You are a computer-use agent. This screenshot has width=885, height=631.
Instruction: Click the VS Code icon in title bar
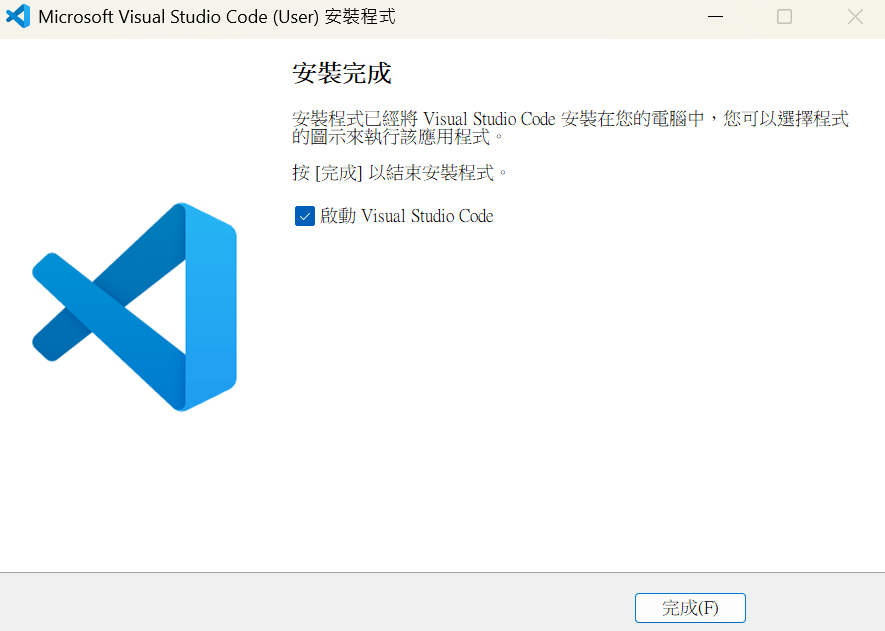(x=18, y=16)
